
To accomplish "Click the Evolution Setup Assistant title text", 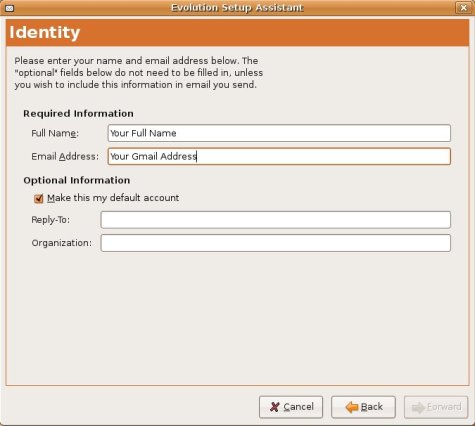I will point(237,8).
